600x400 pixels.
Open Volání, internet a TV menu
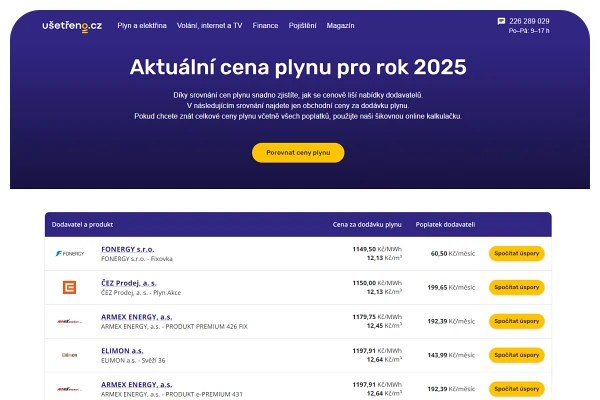coord(209,26)
